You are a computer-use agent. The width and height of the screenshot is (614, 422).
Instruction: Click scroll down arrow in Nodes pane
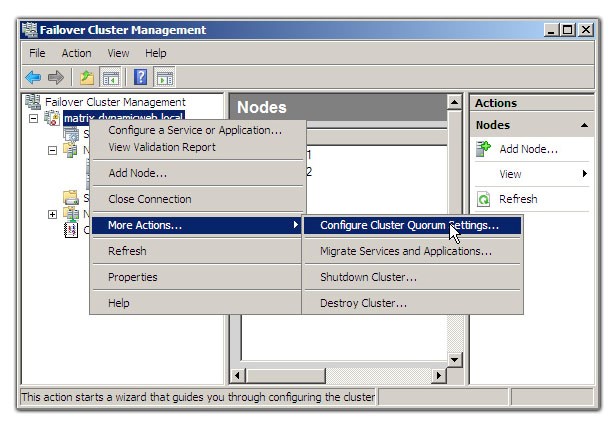tap(454, 359)
